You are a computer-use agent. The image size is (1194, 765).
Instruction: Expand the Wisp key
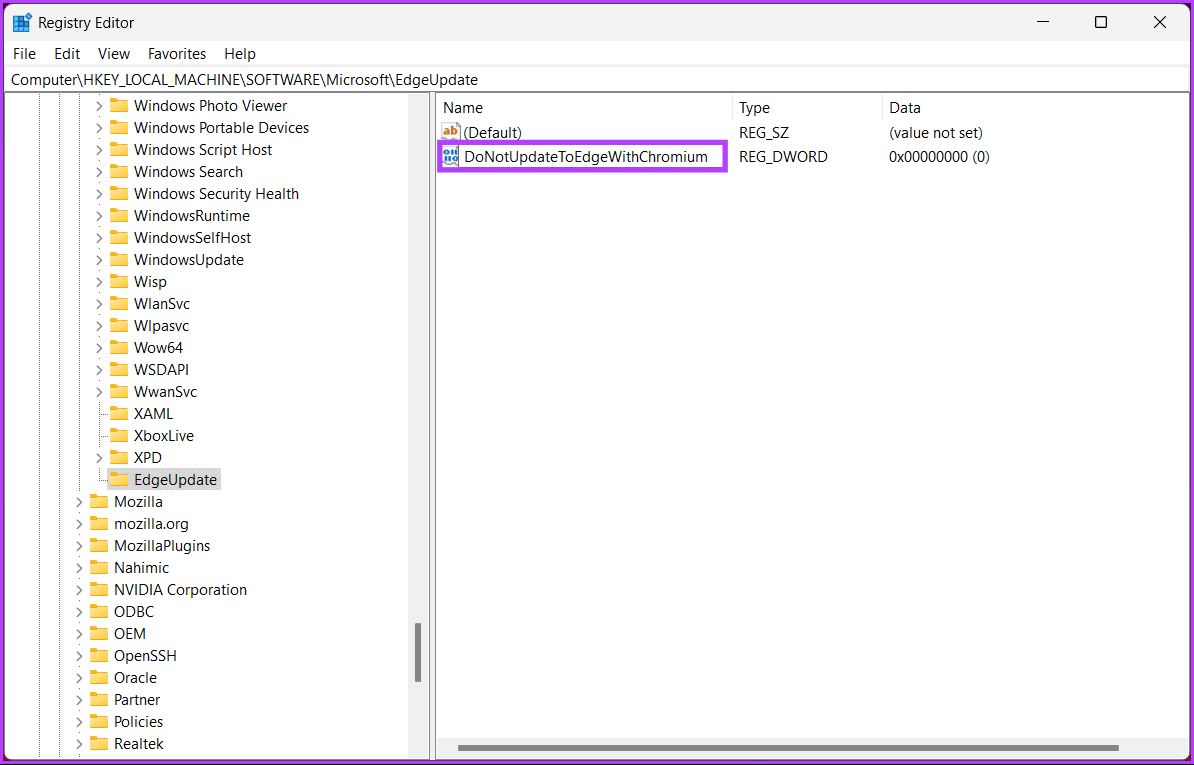point(99,282)
